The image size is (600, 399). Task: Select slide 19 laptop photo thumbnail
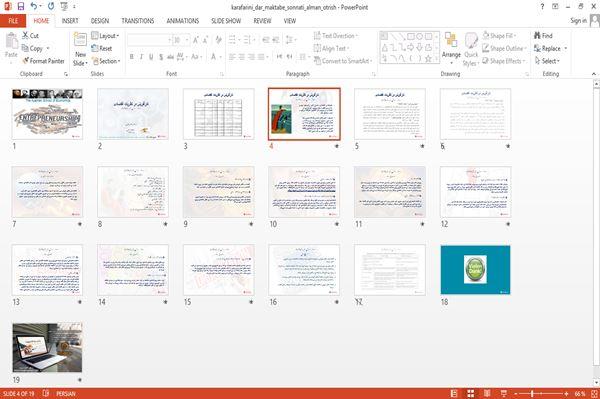click(47, 347)
